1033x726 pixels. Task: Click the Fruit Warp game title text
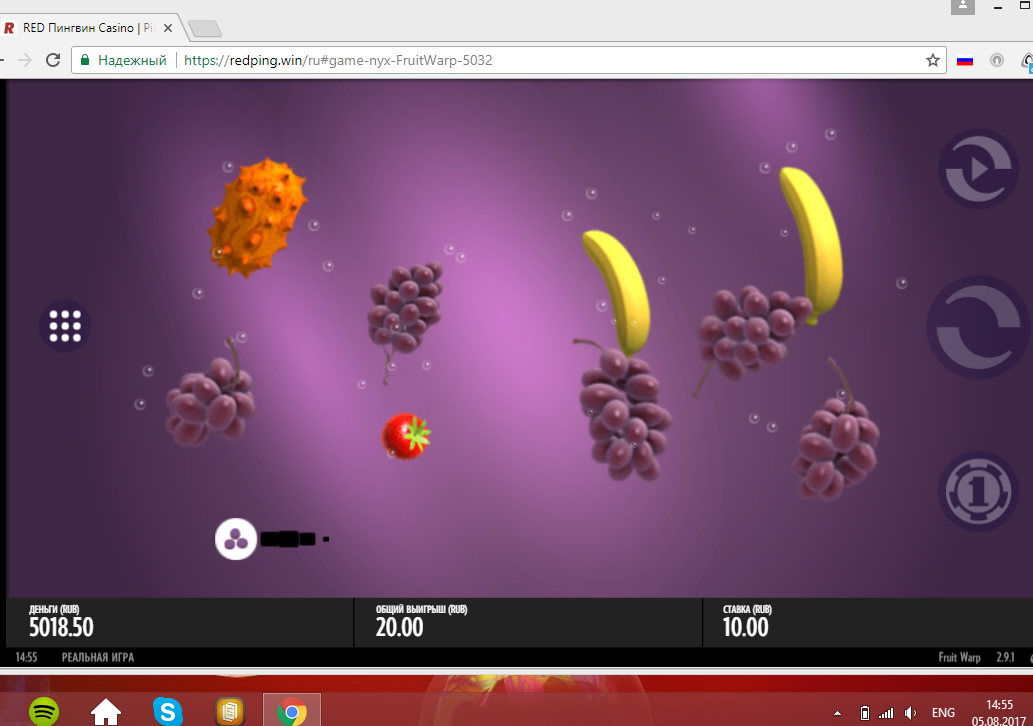(959, 657)
